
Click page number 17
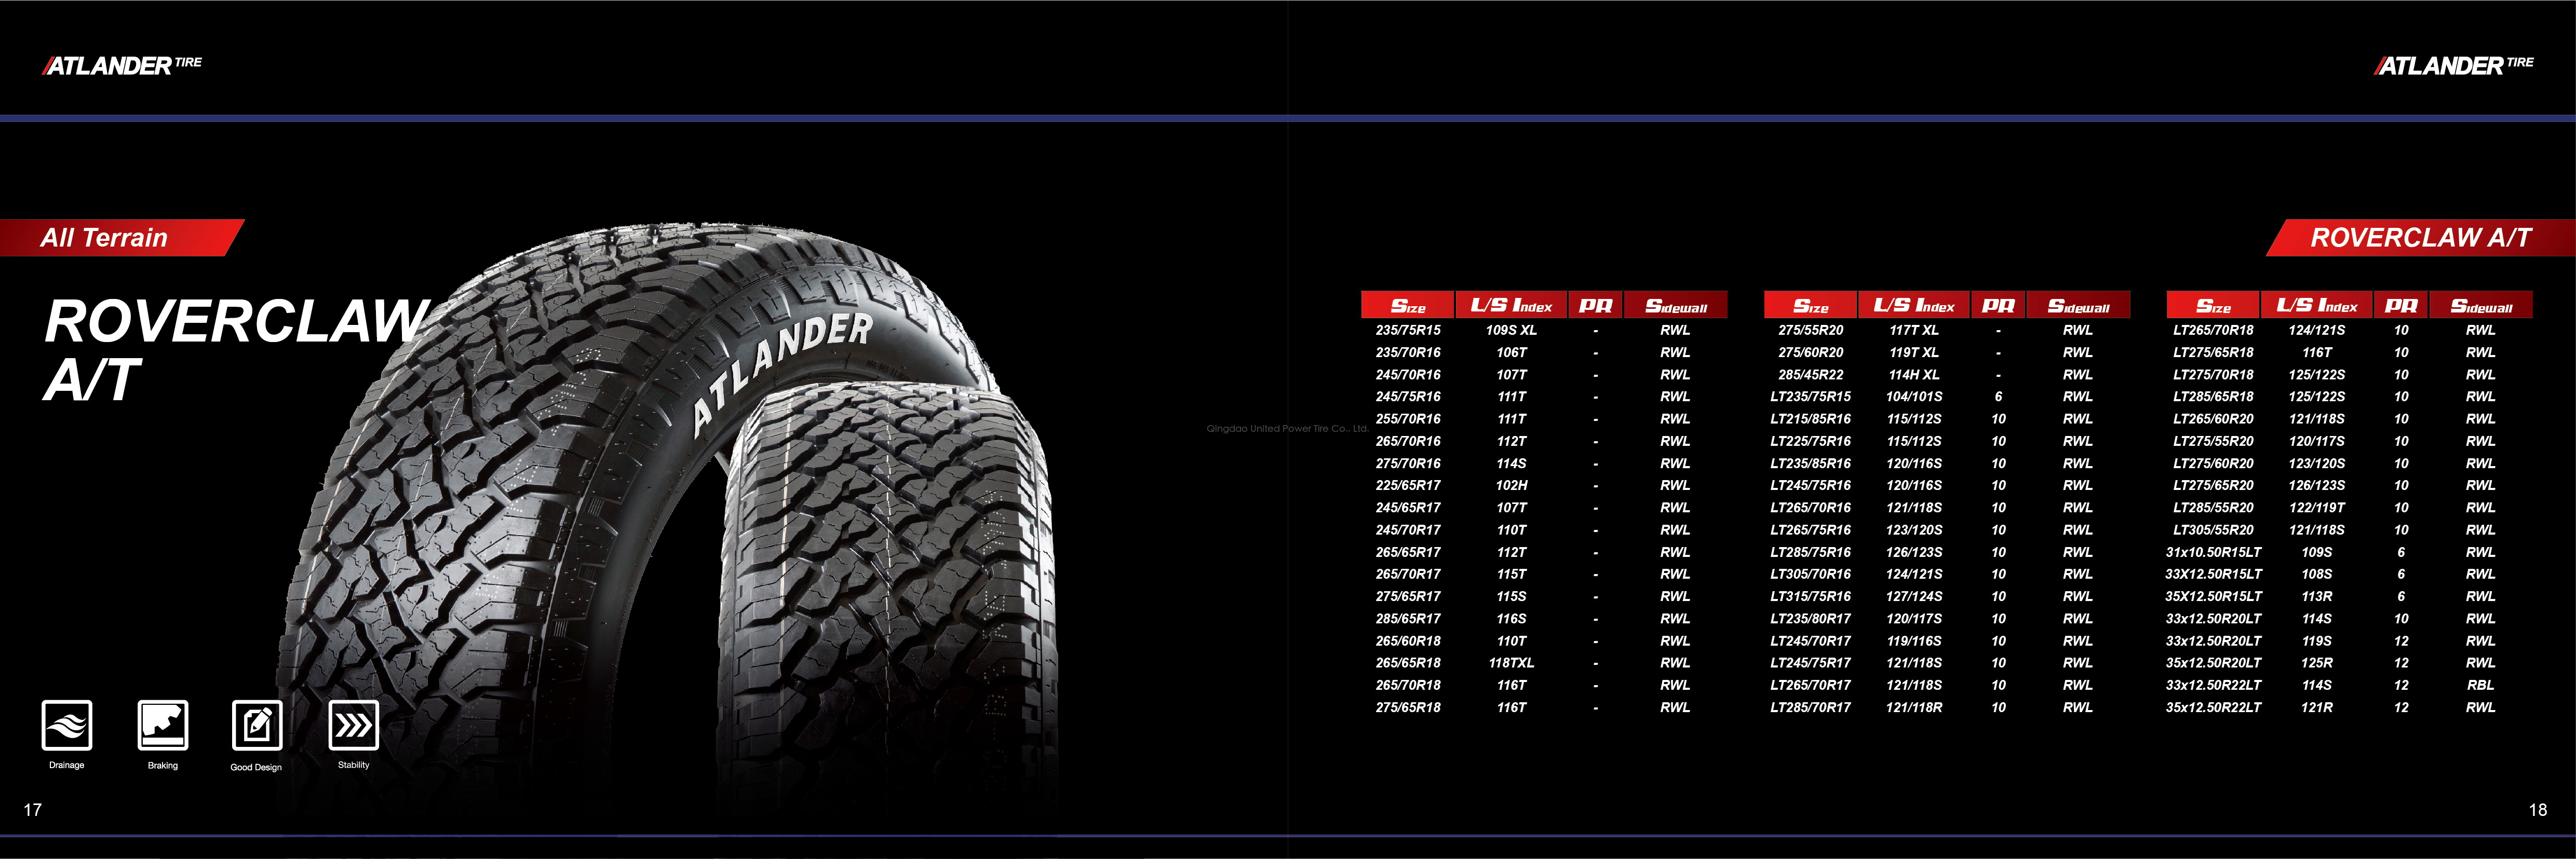click(x=32, y=810)
